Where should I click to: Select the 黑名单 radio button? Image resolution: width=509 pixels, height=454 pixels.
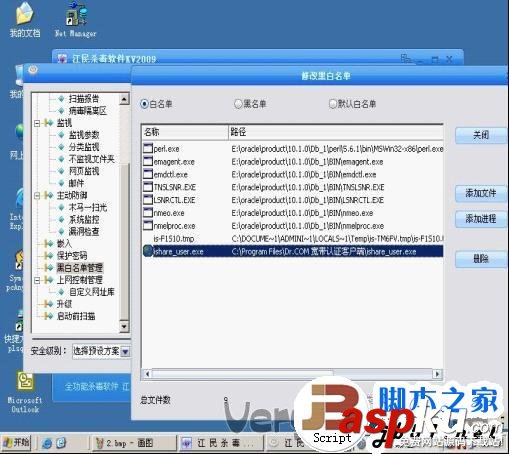238,104
